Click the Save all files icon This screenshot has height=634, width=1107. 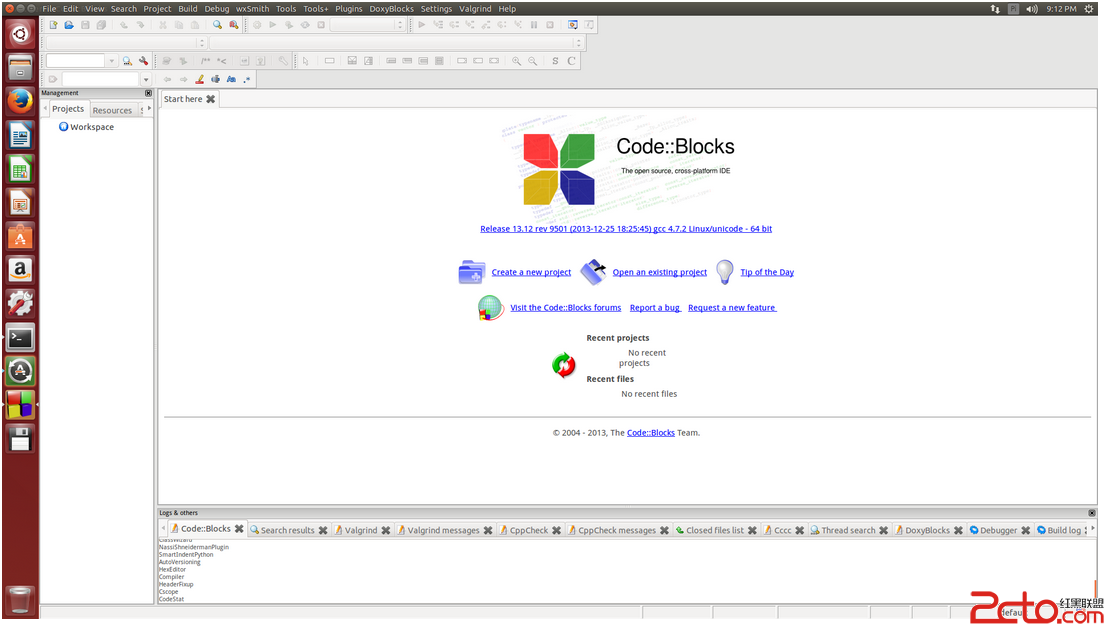tap(102, 25)
